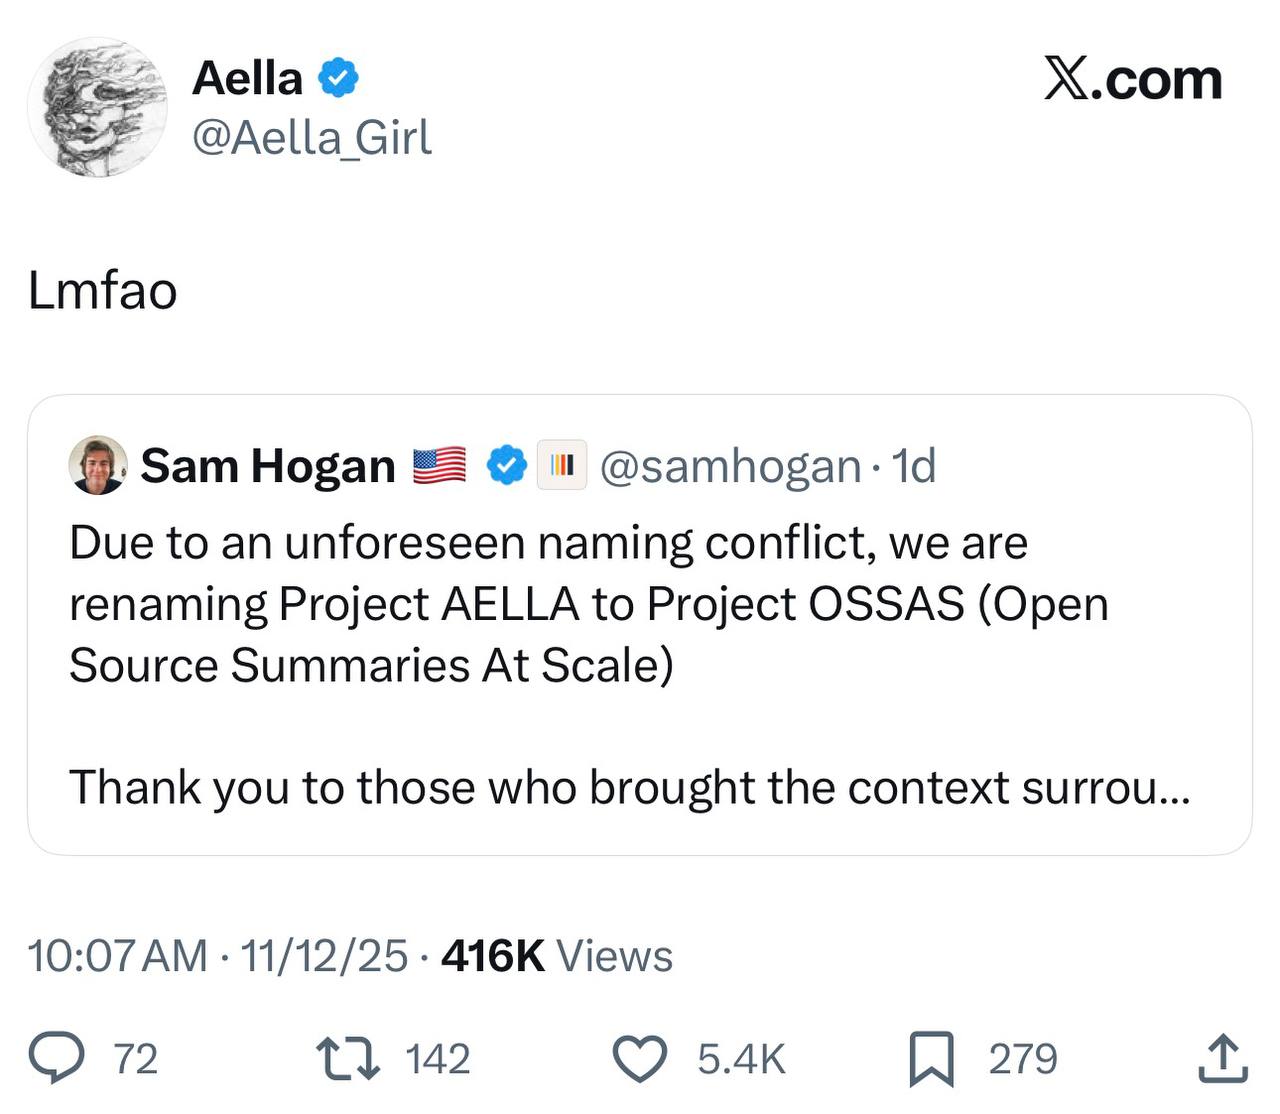This screenshot has height=1114, width=1280.
Task: Open the @samhogan handle
Action: [730, 465]
